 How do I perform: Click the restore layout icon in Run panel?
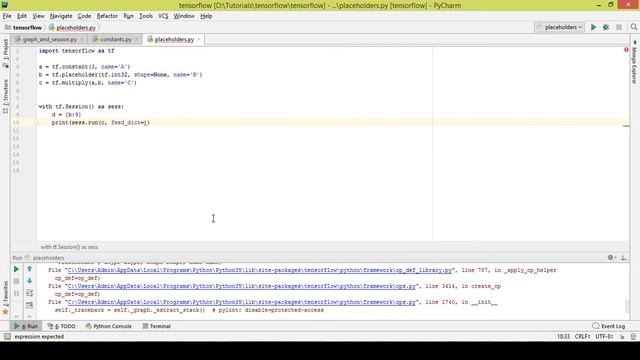click(29, 305)
